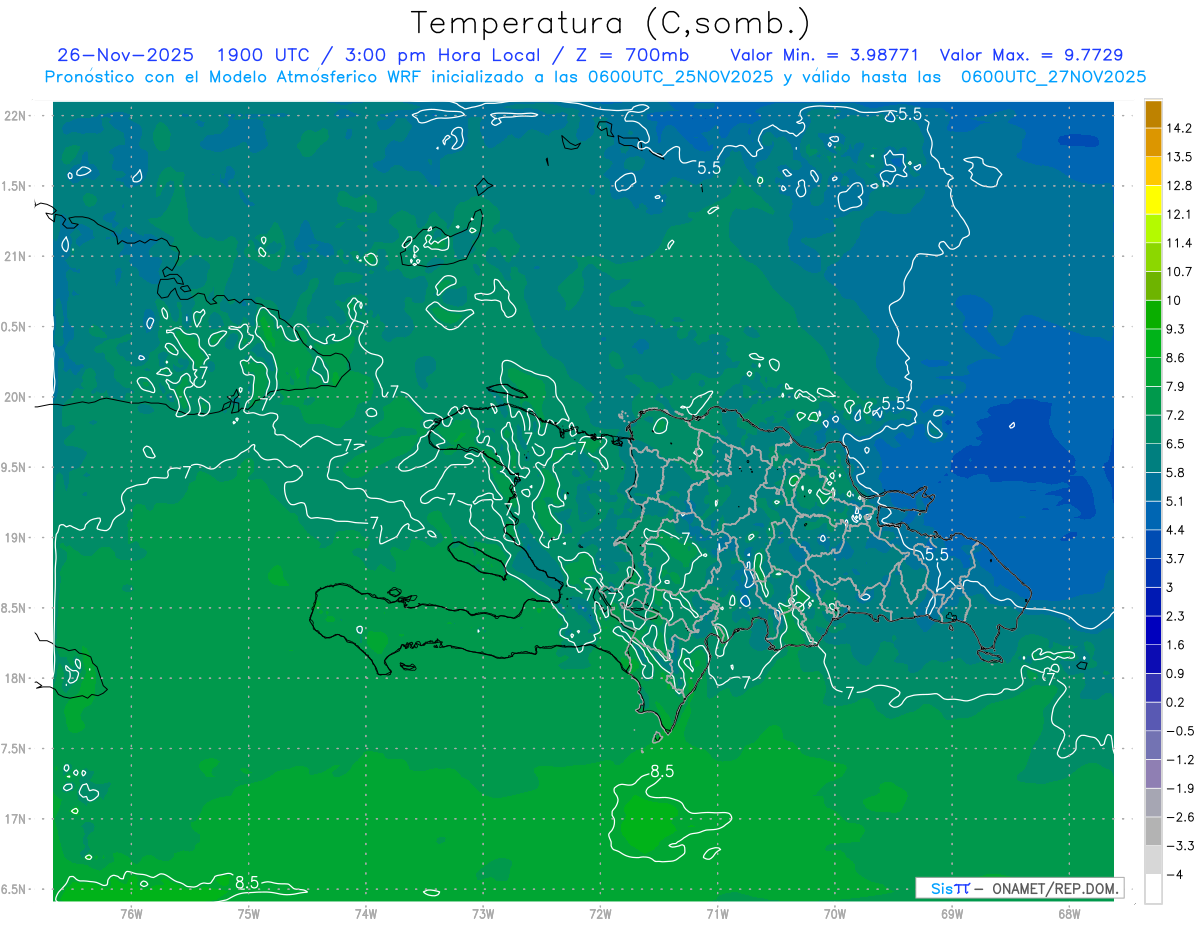
Task: Click the '19N' latitude axis label
Action: (x=15, y=538)
